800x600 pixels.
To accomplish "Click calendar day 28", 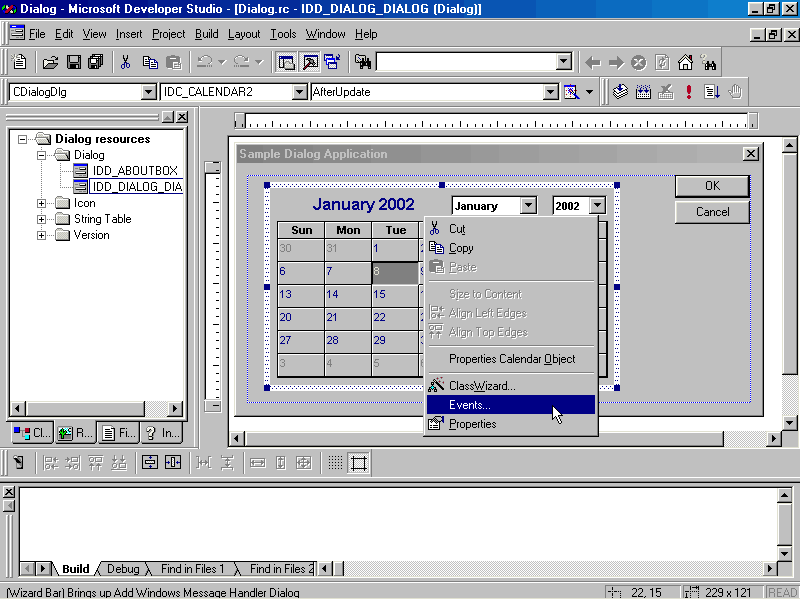I will pyautogui.click(x=348, y=342).
